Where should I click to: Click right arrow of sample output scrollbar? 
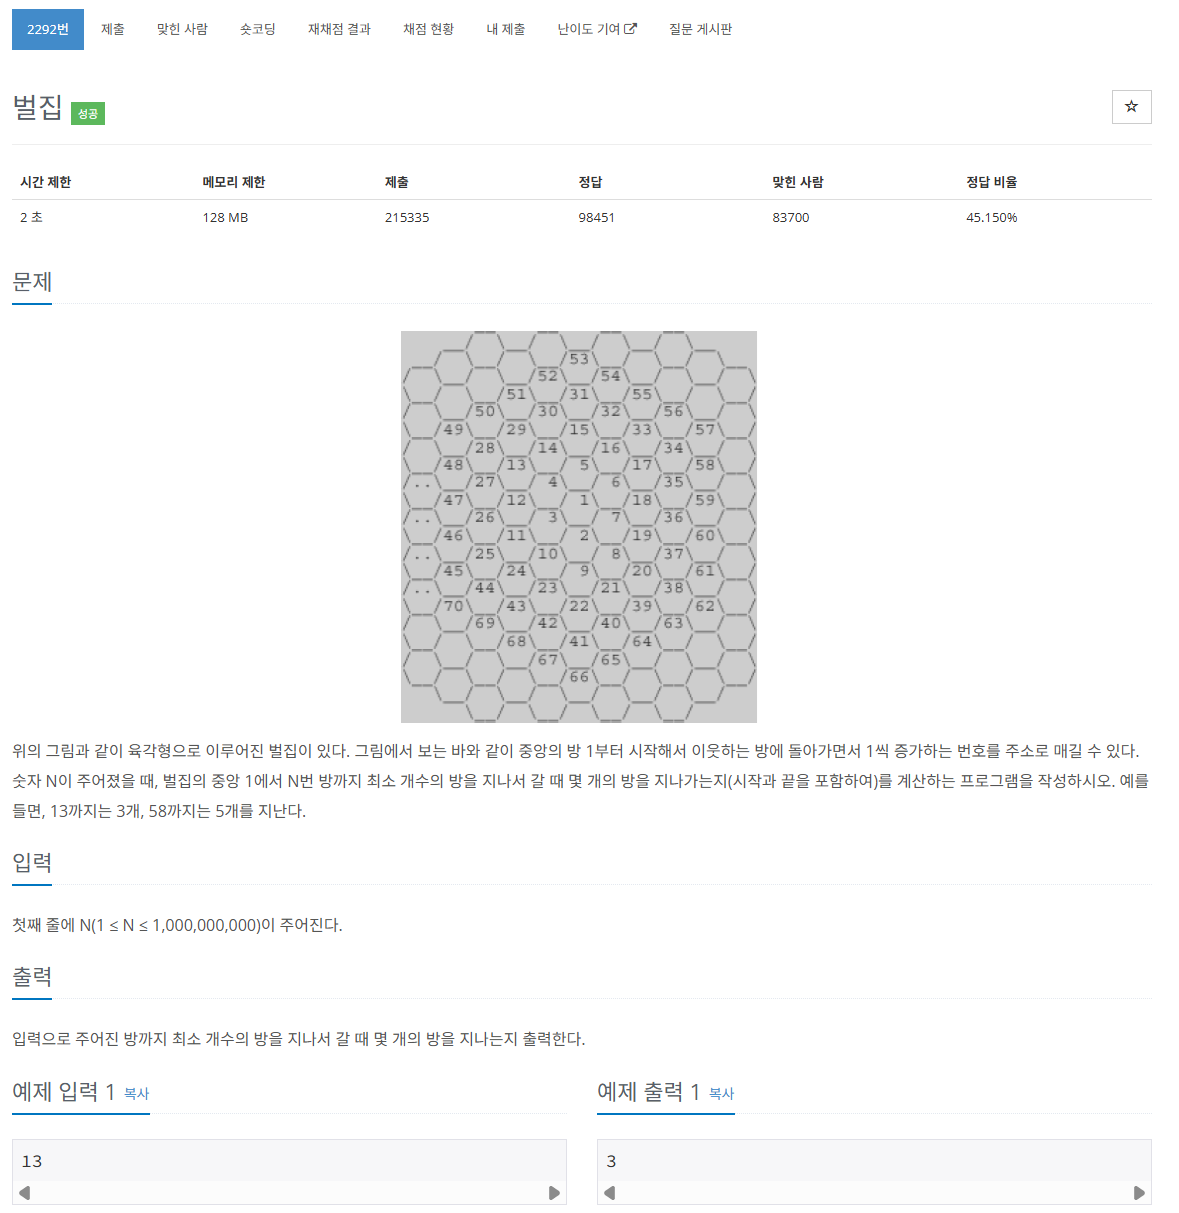click(1139, 1192)
